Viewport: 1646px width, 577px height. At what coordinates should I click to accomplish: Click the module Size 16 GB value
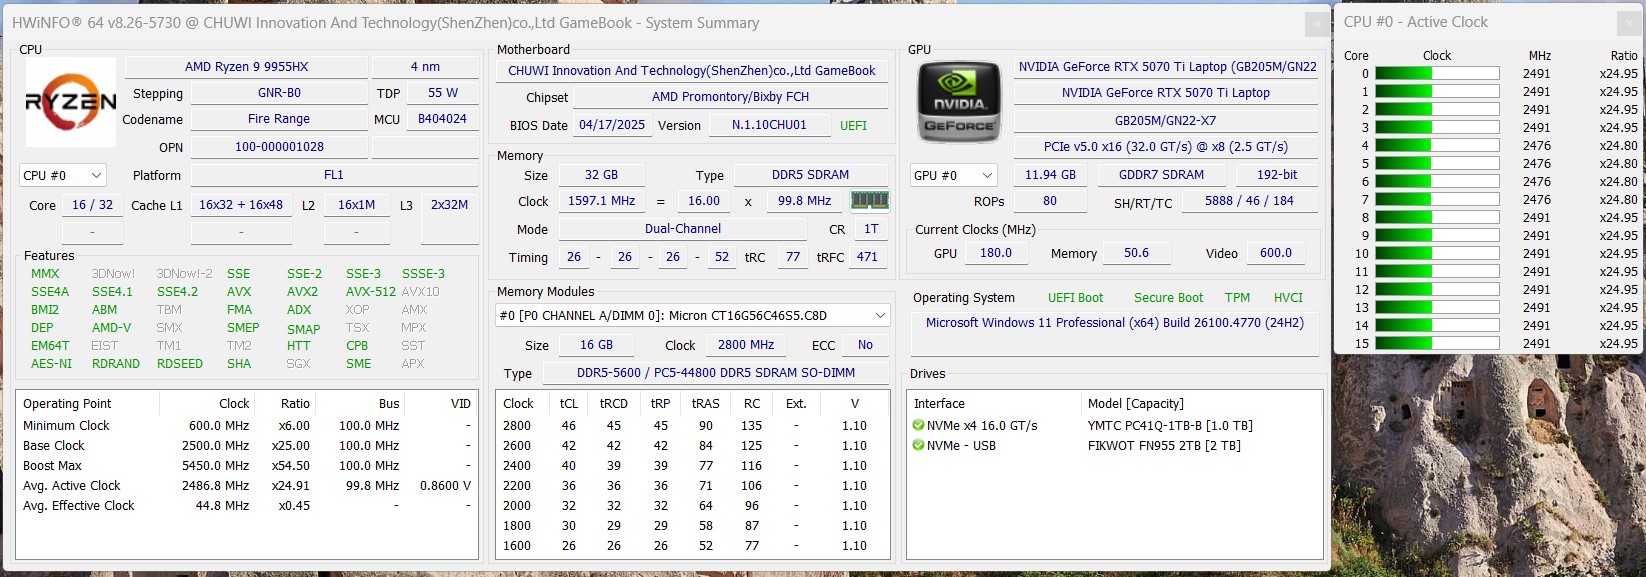click(x=597, y=345)
